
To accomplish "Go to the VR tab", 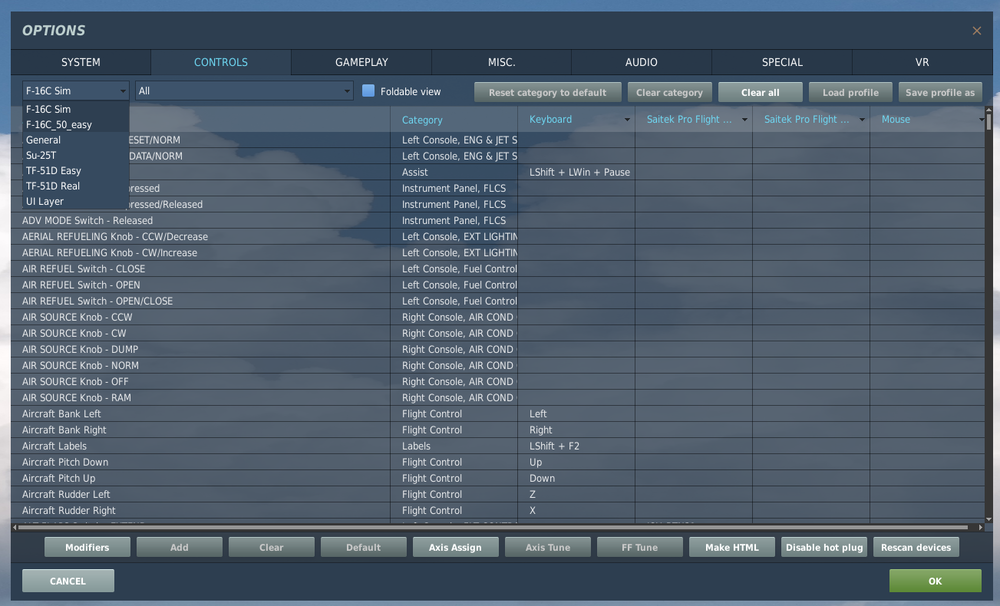I will [x=922, y=62].
